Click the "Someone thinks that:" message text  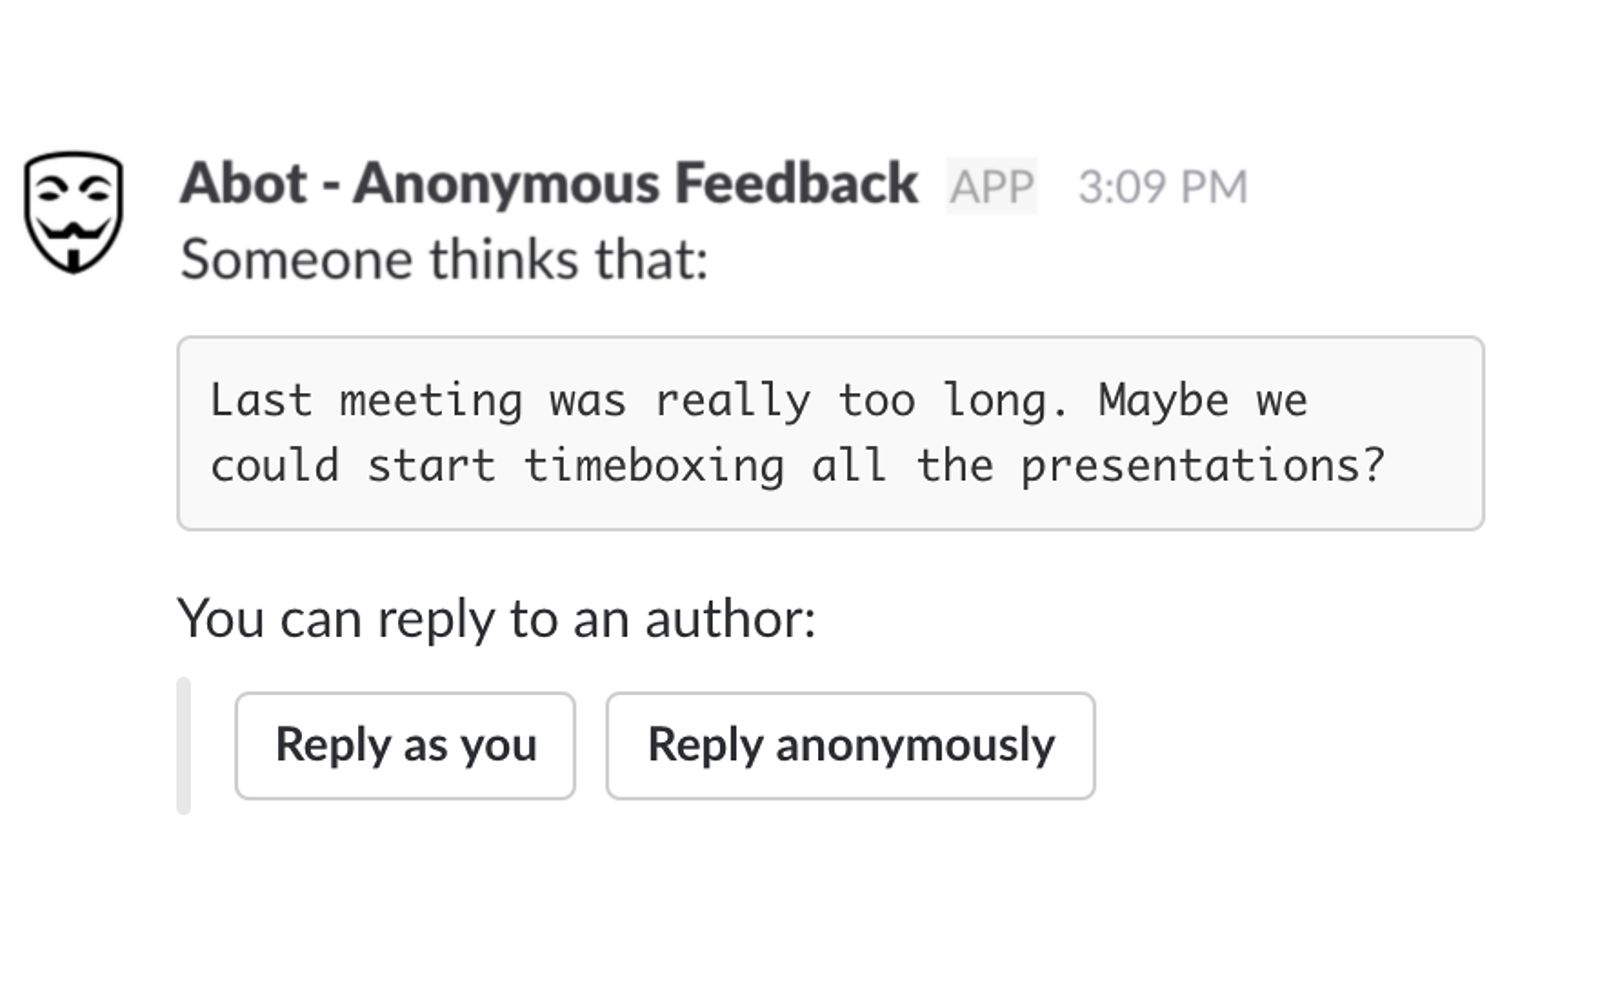444,260
